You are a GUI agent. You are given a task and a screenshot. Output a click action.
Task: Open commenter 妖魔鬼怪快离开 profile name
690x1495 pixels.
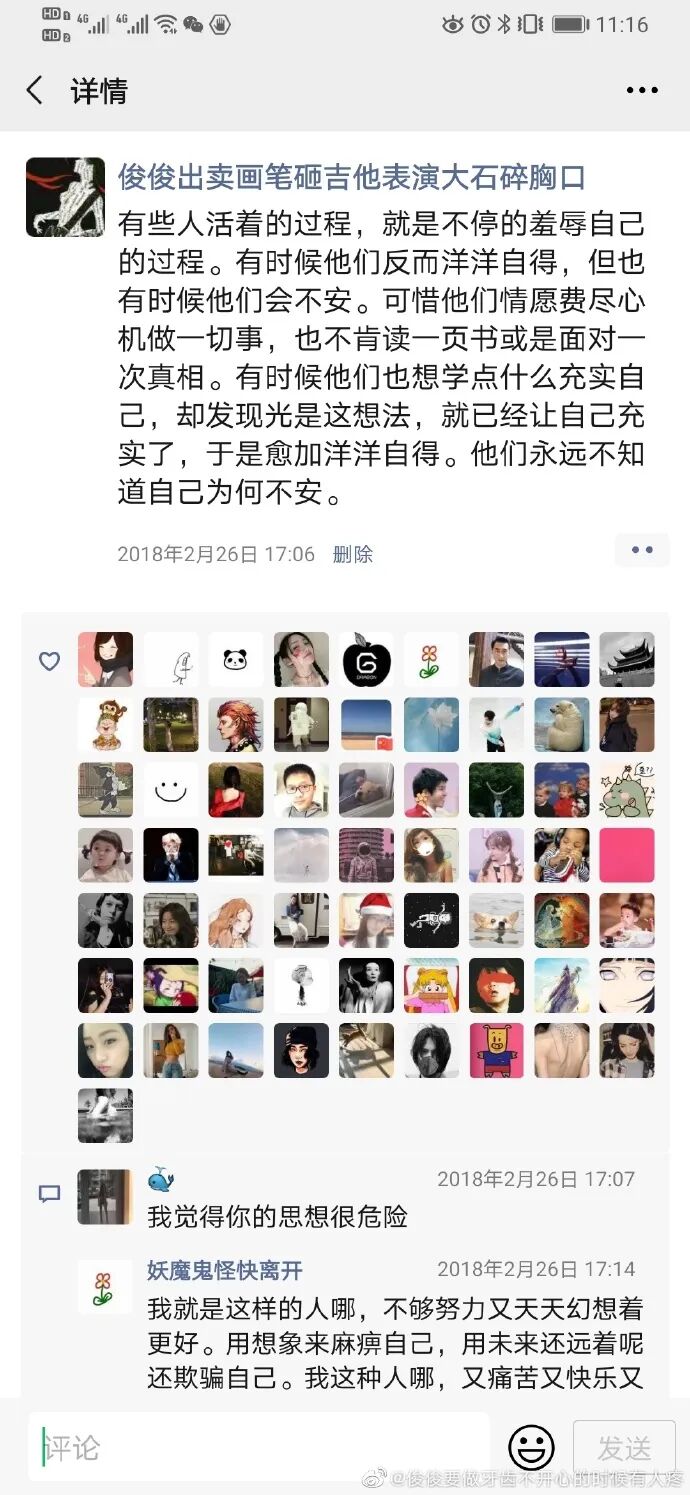coord(225,1270)
